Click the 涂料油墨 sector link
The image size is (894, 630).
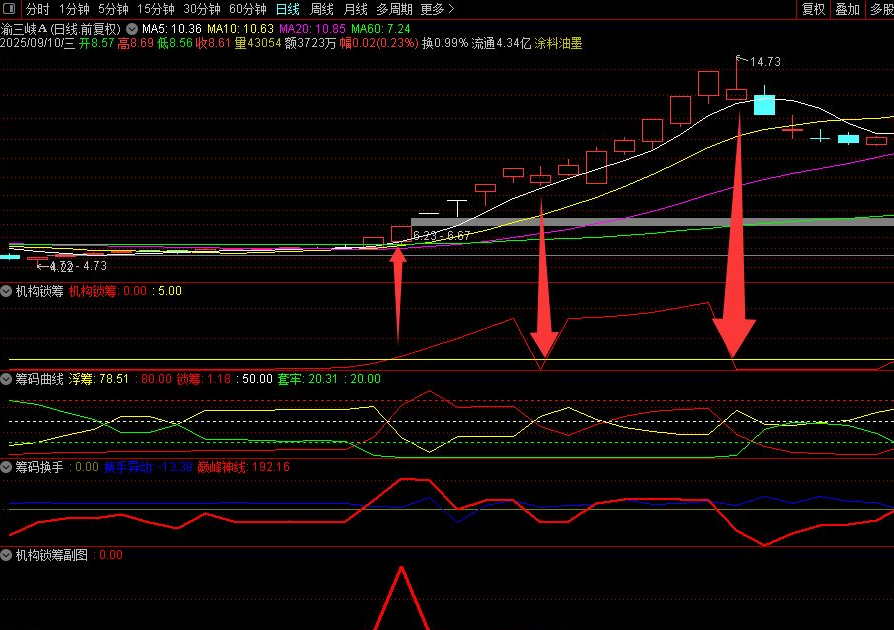558,44
